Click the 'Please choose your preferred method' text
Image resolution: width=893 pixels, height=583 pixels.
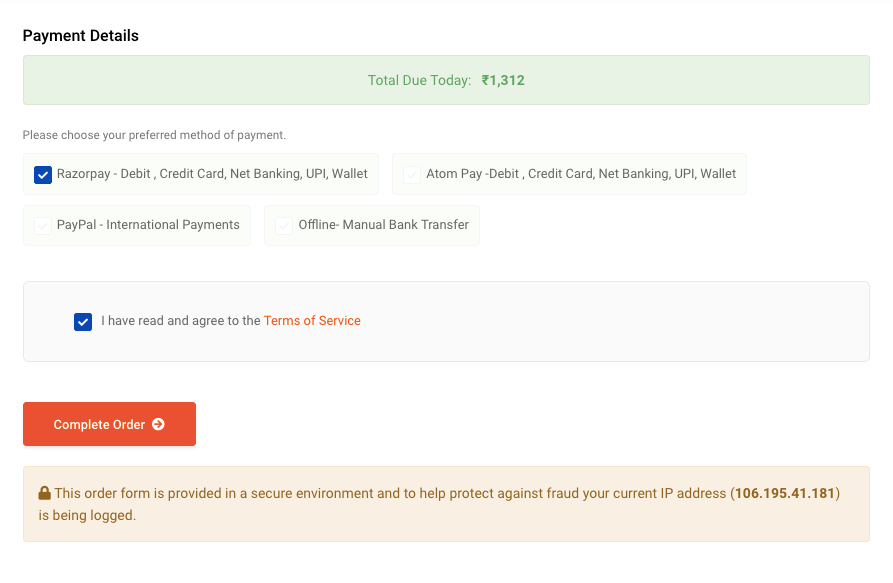click(x=154, y=135)
